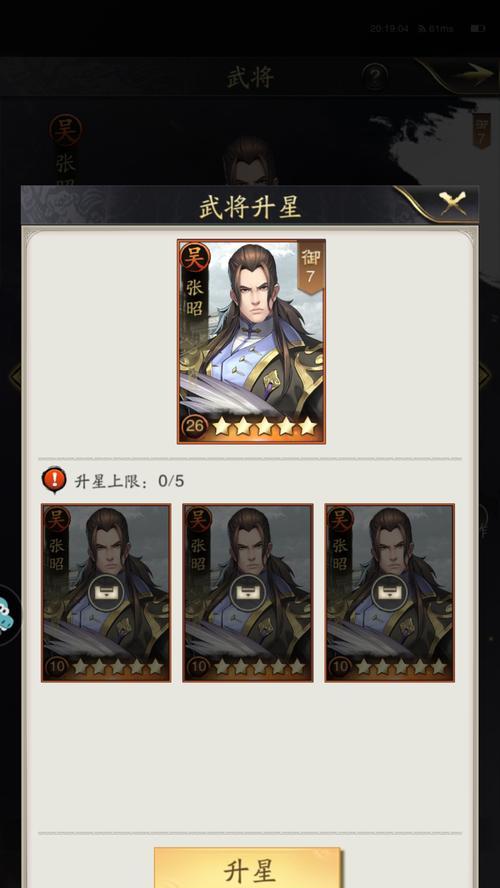Viewport: 500px width, 888px height.
Task: Click the 升星 button
Action: (247, 868)
